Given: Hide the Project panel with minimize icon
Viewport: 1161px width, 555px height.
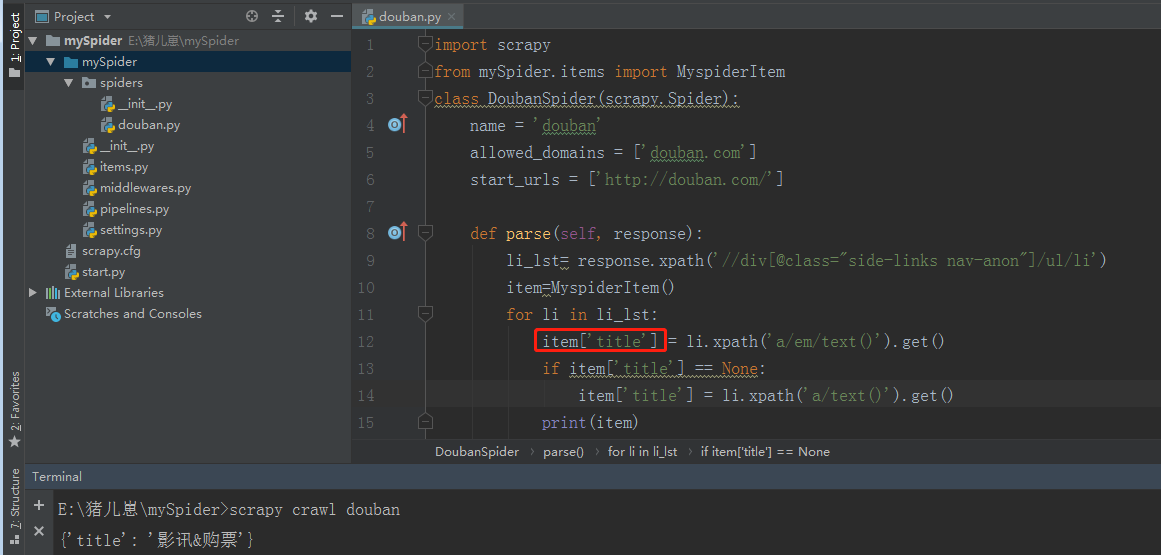Looking at the screenshot, I should (x=337, y=16).
